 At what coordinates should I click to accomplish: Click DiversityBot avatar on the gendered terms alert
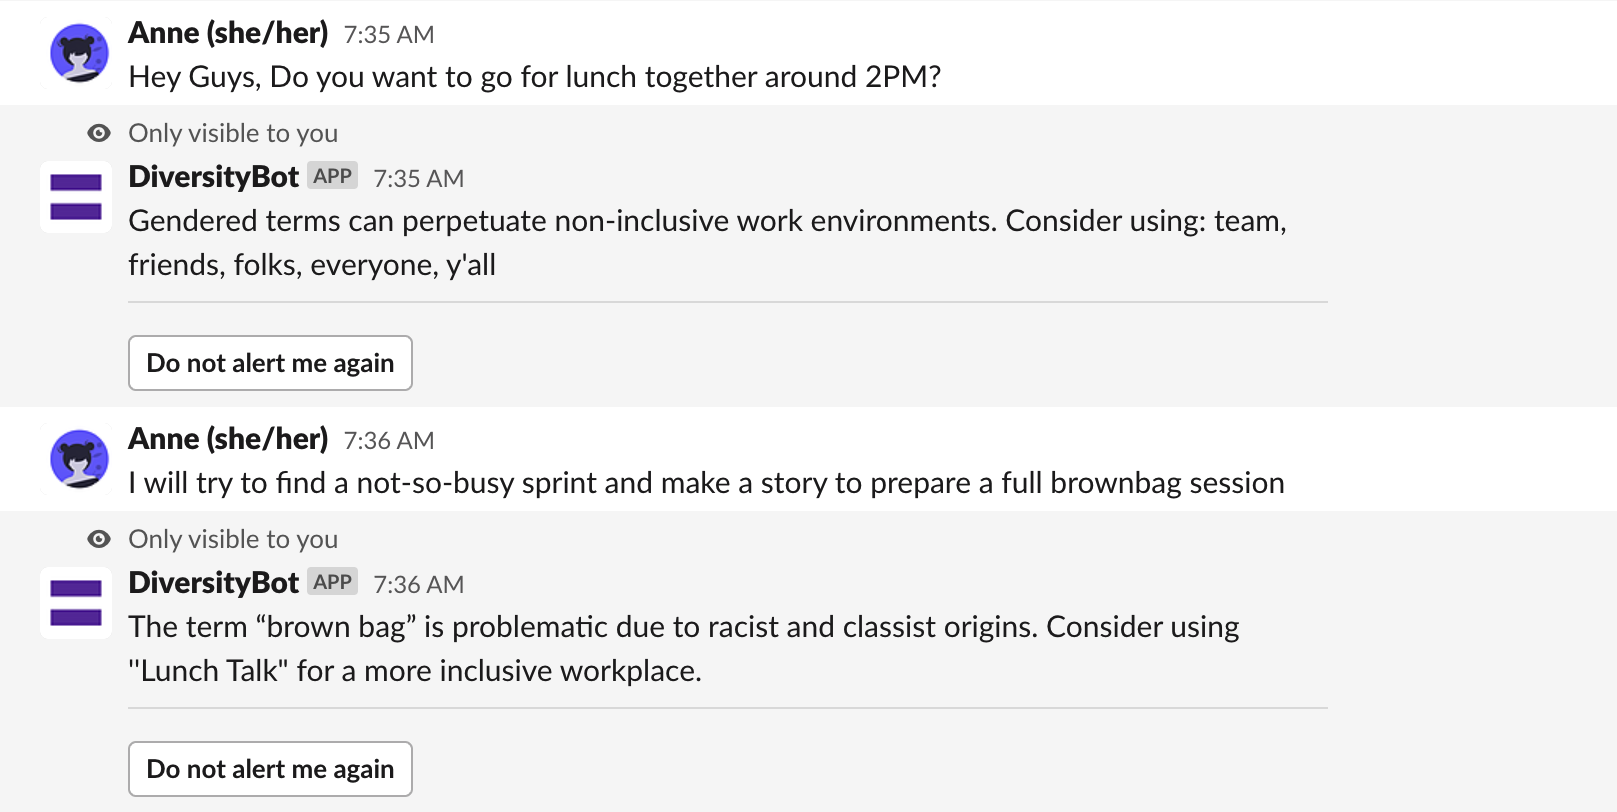pos(76,197)
